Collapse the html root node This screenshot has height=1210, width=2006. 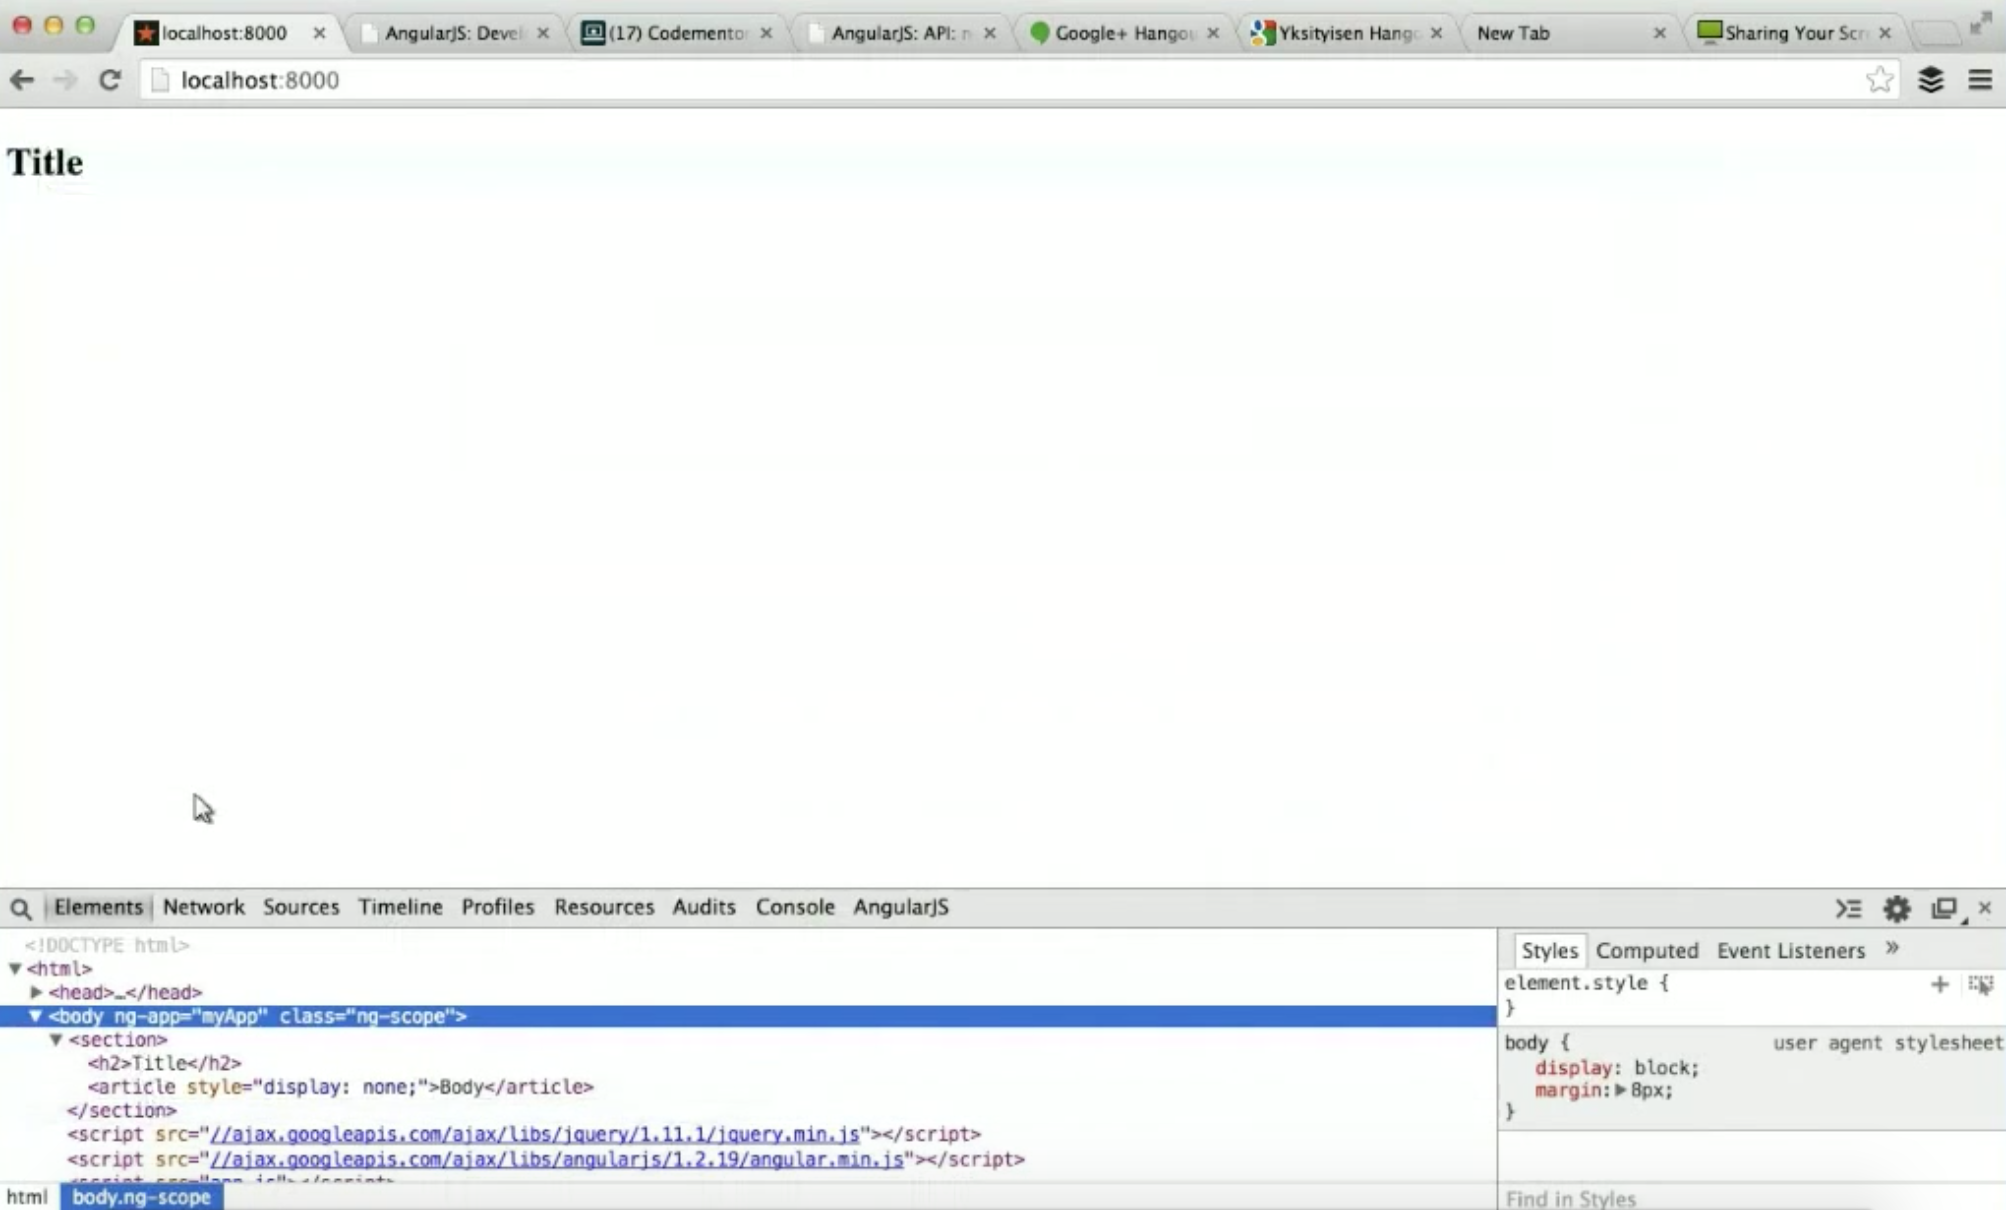pyautogui.click(x=15, y=968)
